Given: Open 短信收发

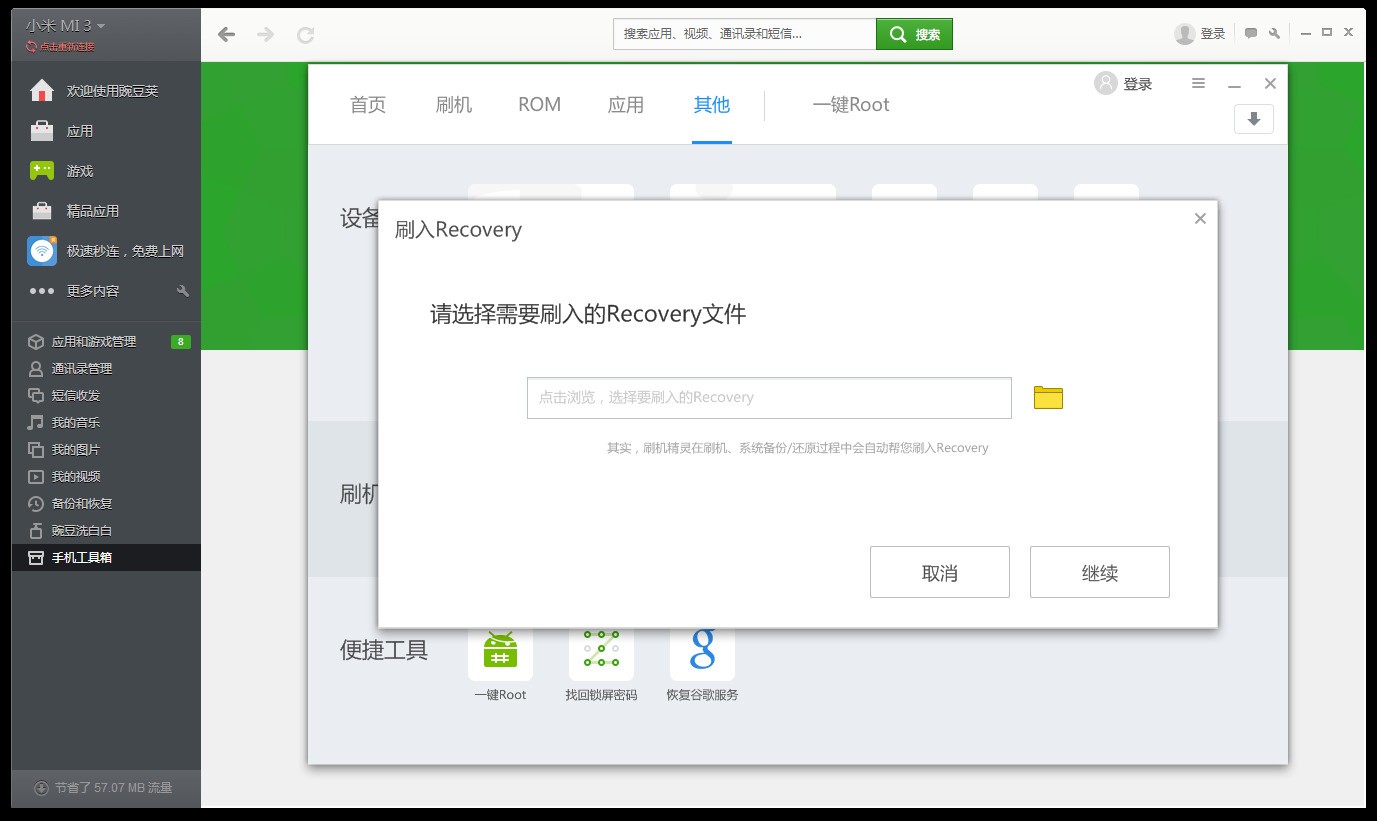Looking at the screenshot, I should (106, 396).
